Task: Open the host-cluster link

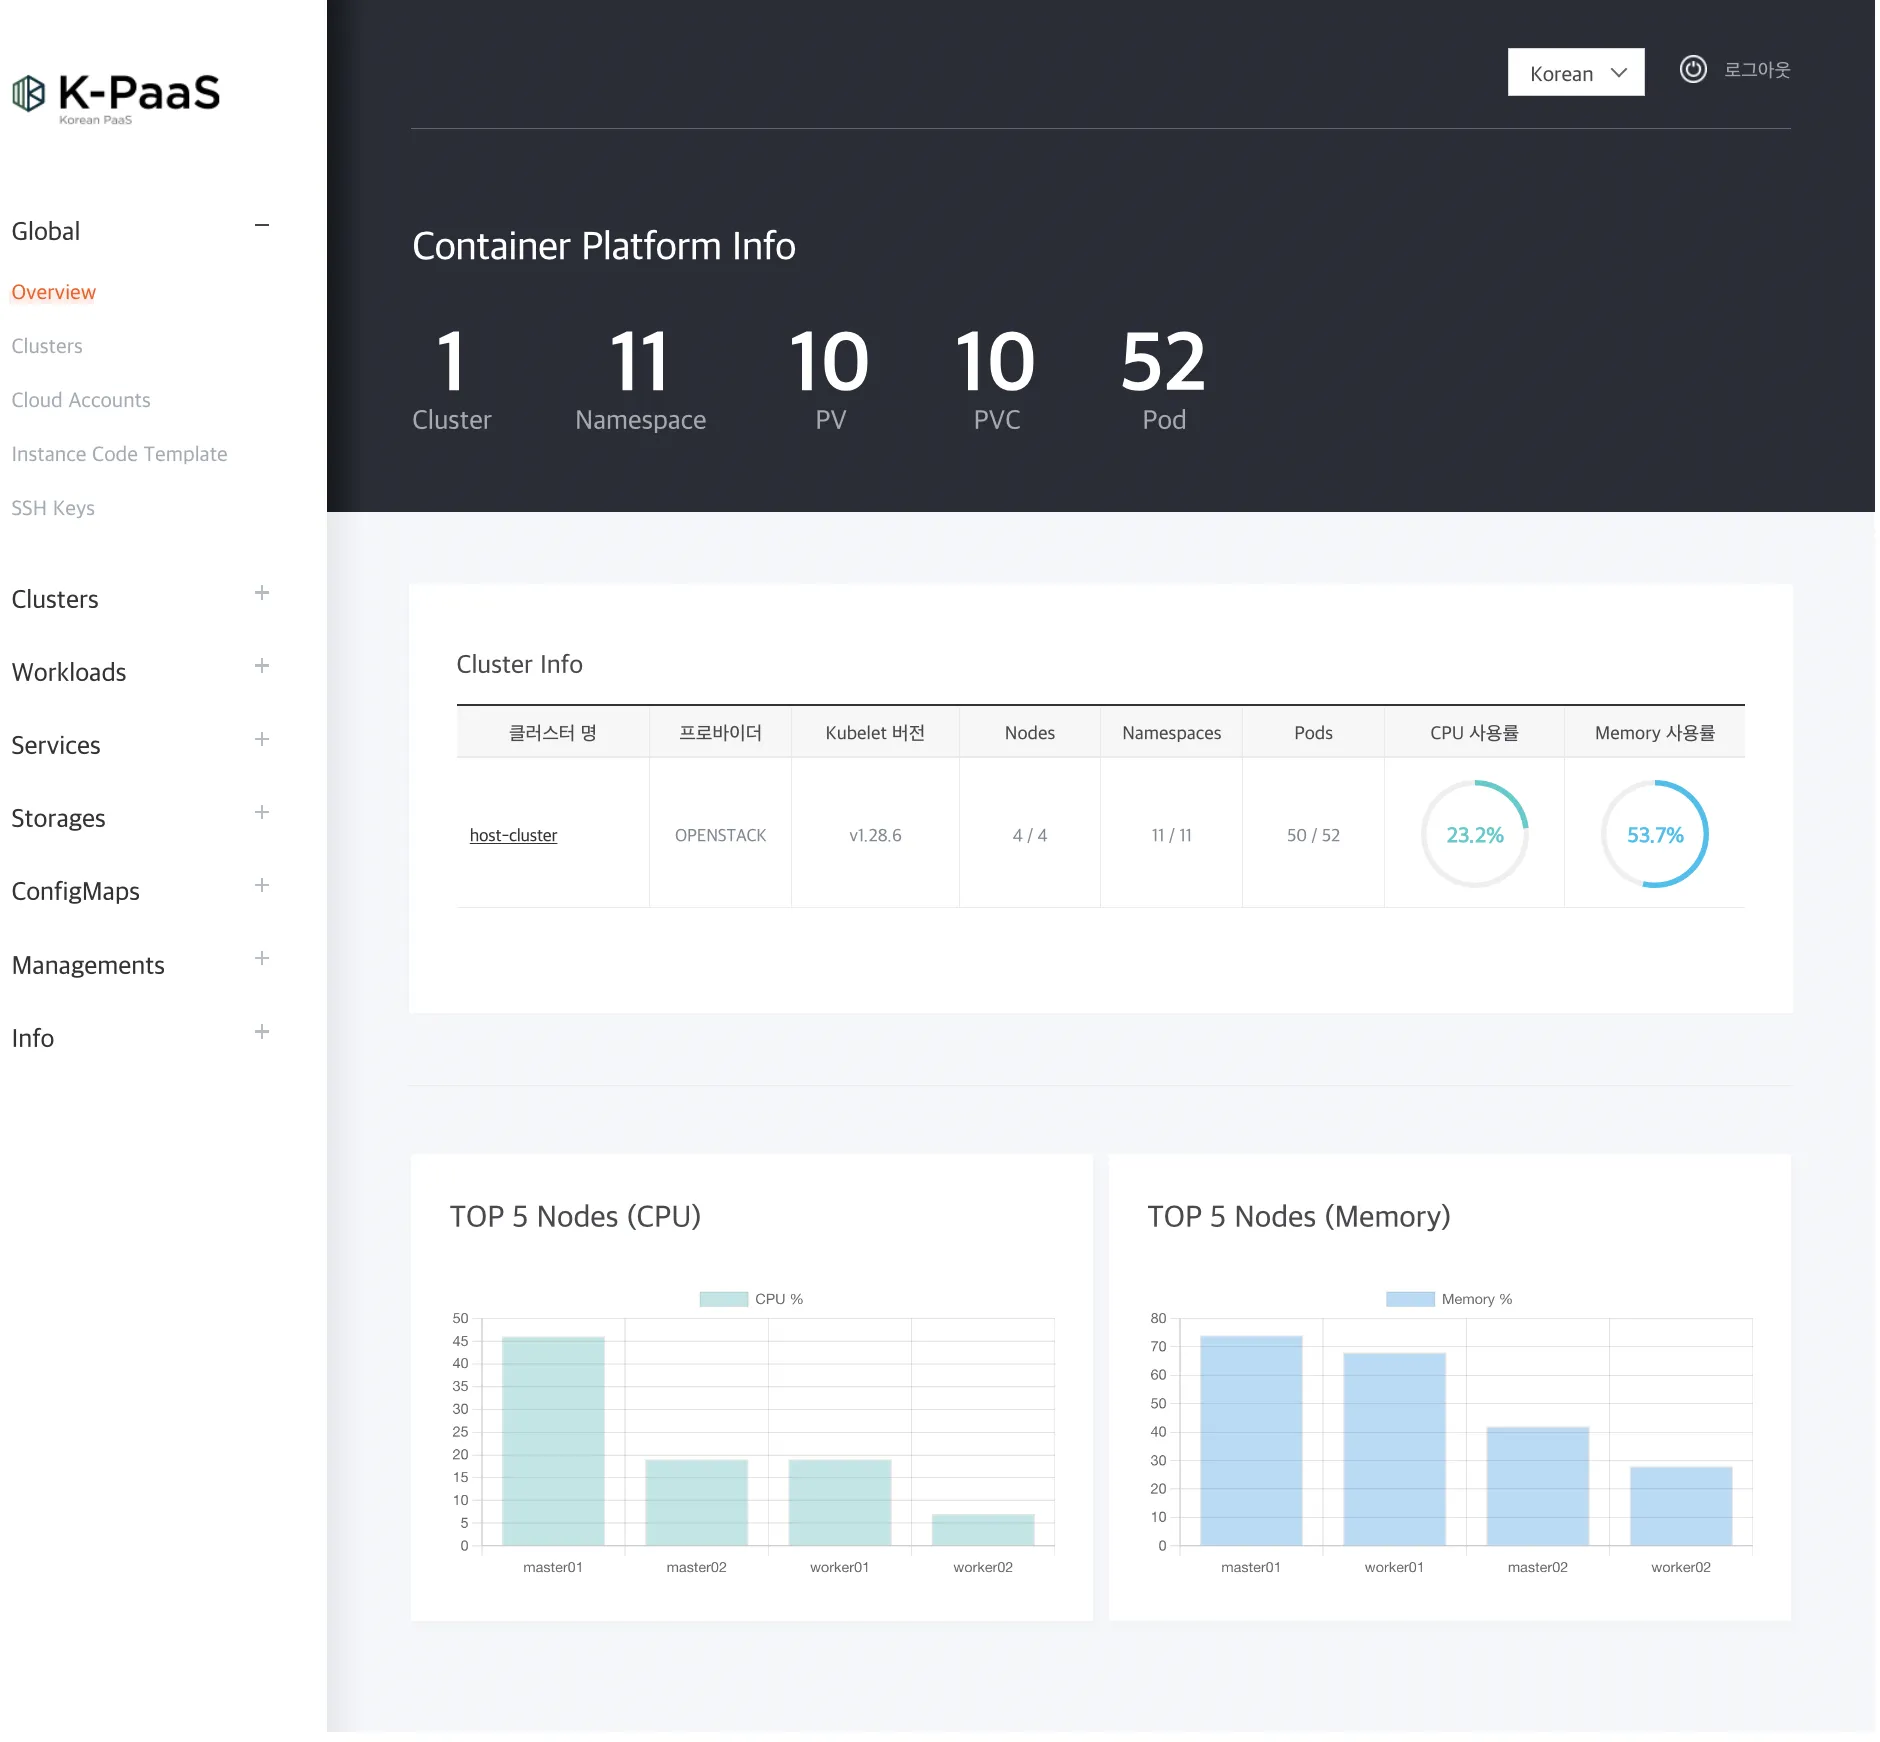Action: tap(513, 835)
